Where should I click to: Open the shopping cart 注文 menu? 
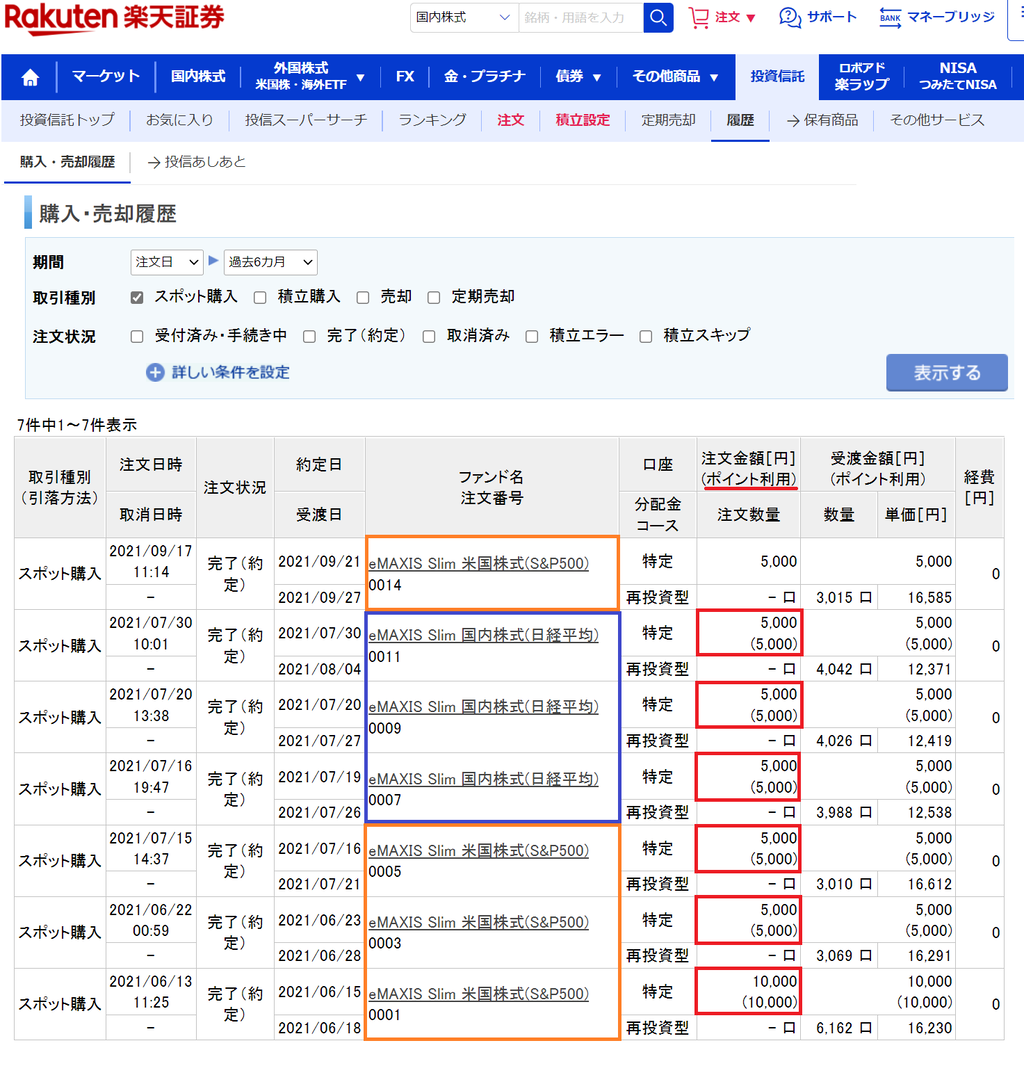click(x=721, y=18)
